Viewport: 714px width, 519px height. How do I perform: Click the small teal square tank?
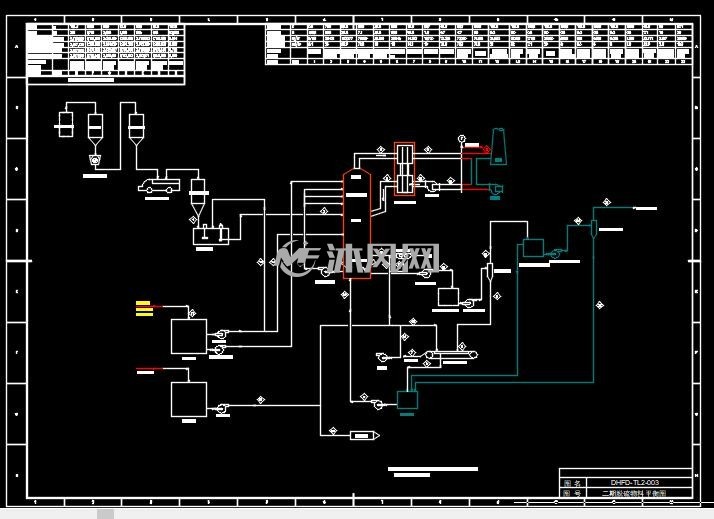pyautogui.click(x=407, y=400)
